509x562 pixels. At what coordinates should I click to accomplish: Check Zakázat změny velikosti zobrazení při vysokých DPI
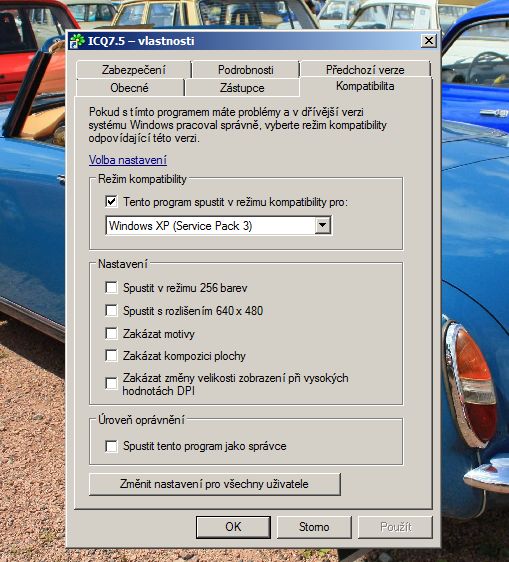(111, 383)
